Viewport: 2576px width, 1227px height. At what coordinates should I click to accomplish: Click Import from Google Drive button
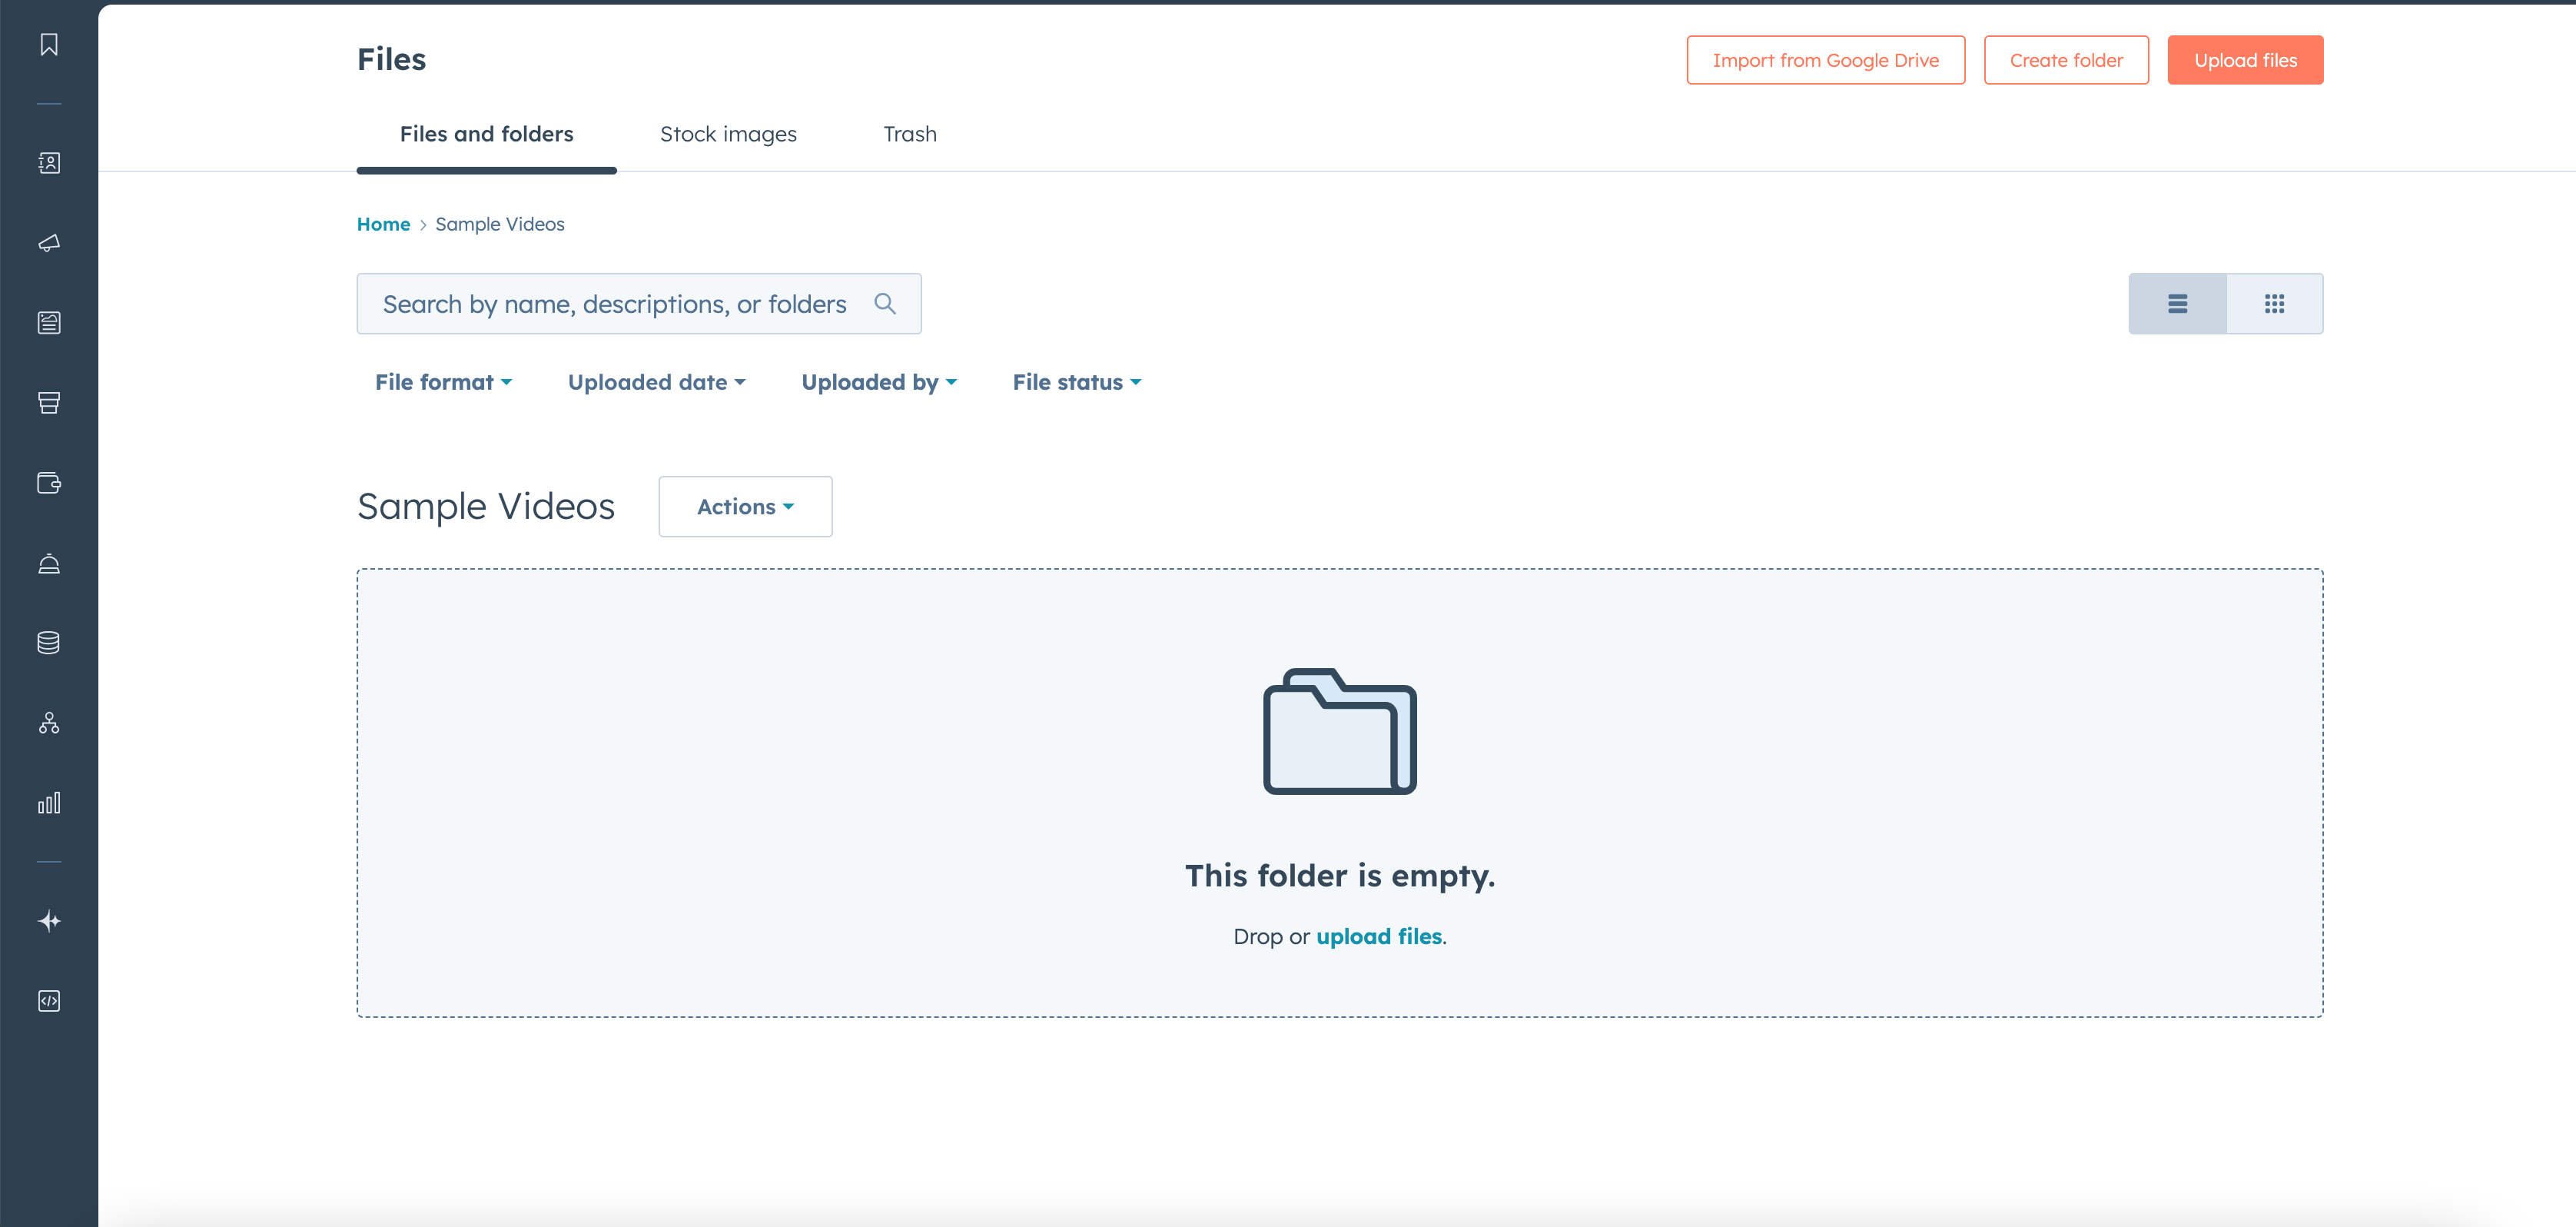coord(1825,61)
